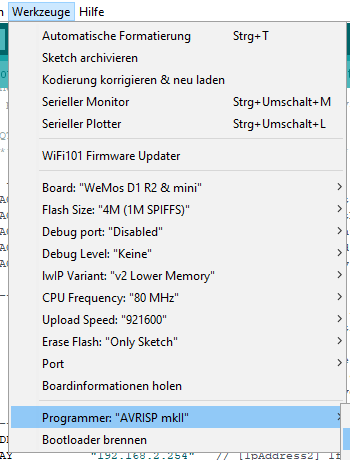362x467 pixels.
Task: Choose Sketch archivieren
Action: (x=177, y=58)
